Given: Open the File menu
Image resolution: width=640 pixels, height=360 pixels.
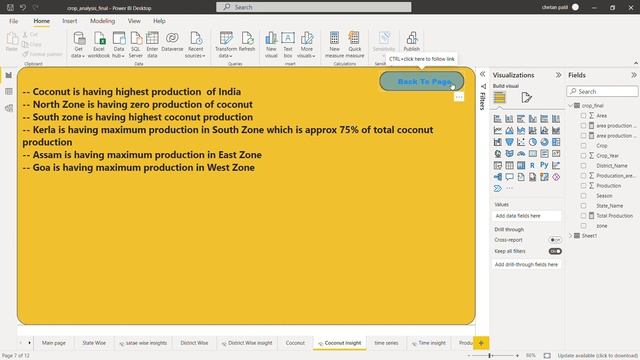Looking at the screenshot, I should 13,21.
